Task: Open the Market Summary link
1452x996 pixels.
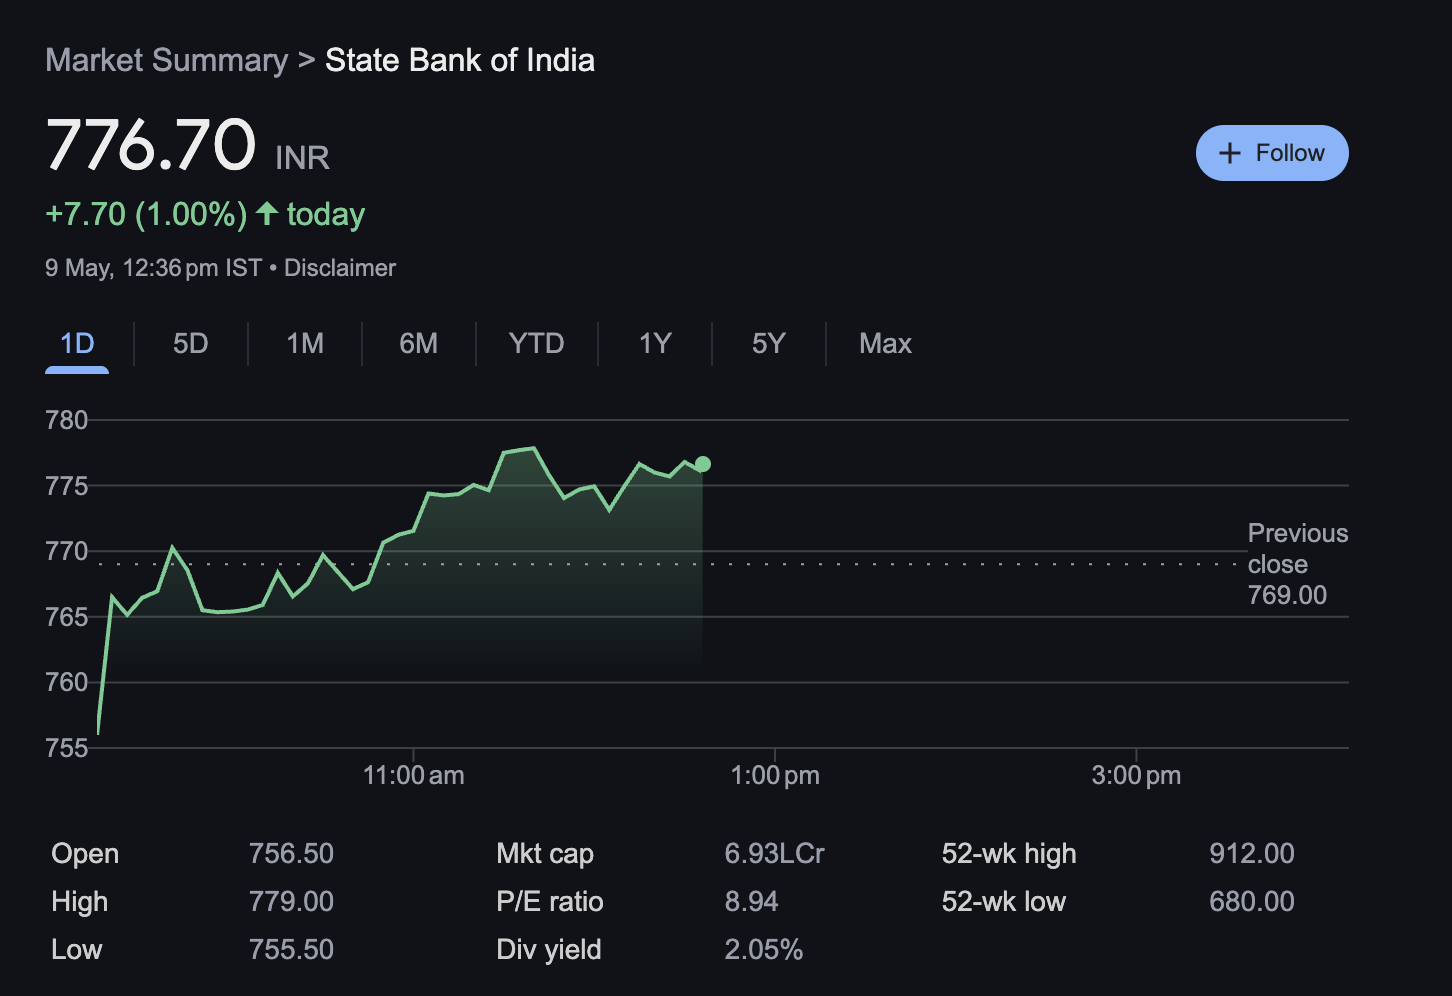Action: (166, 60)
